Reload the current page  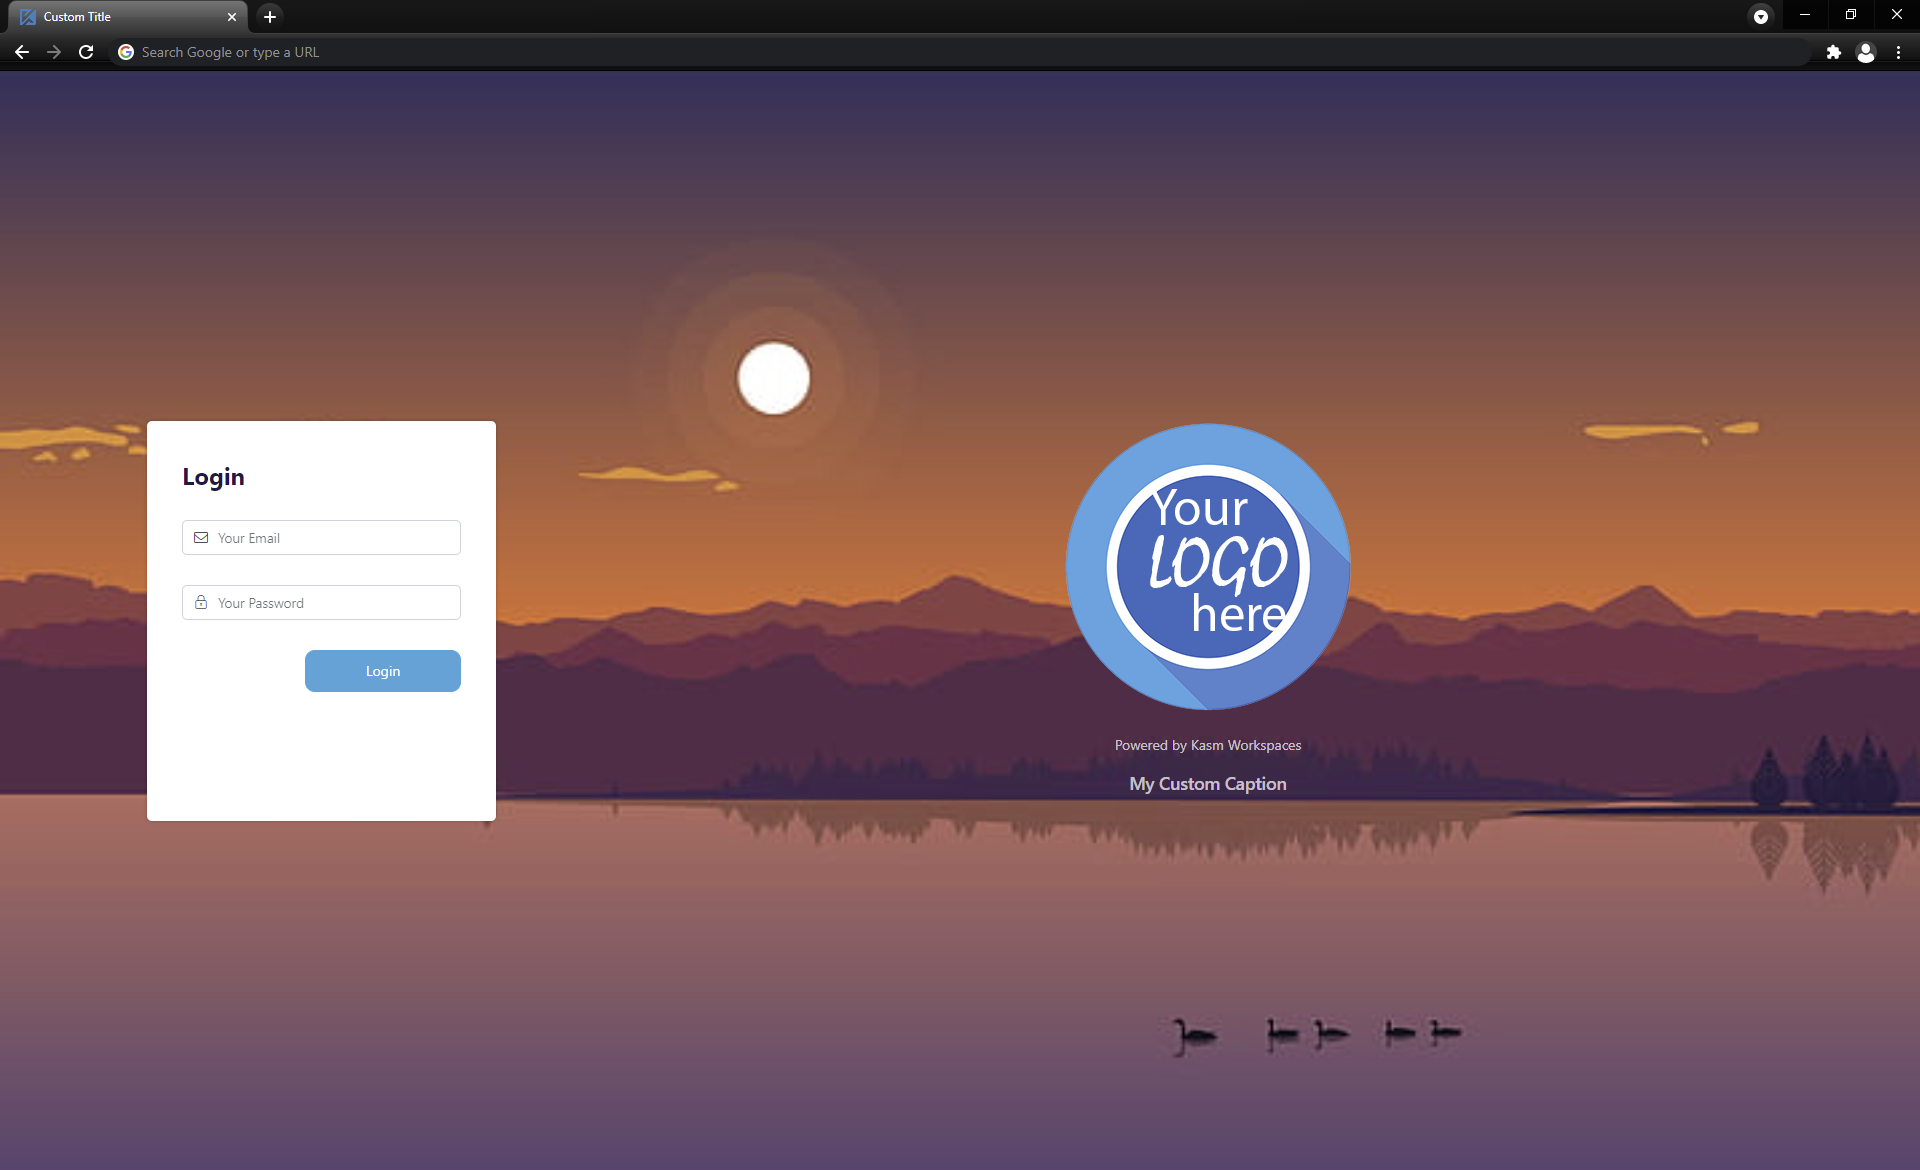click(86, 52)
